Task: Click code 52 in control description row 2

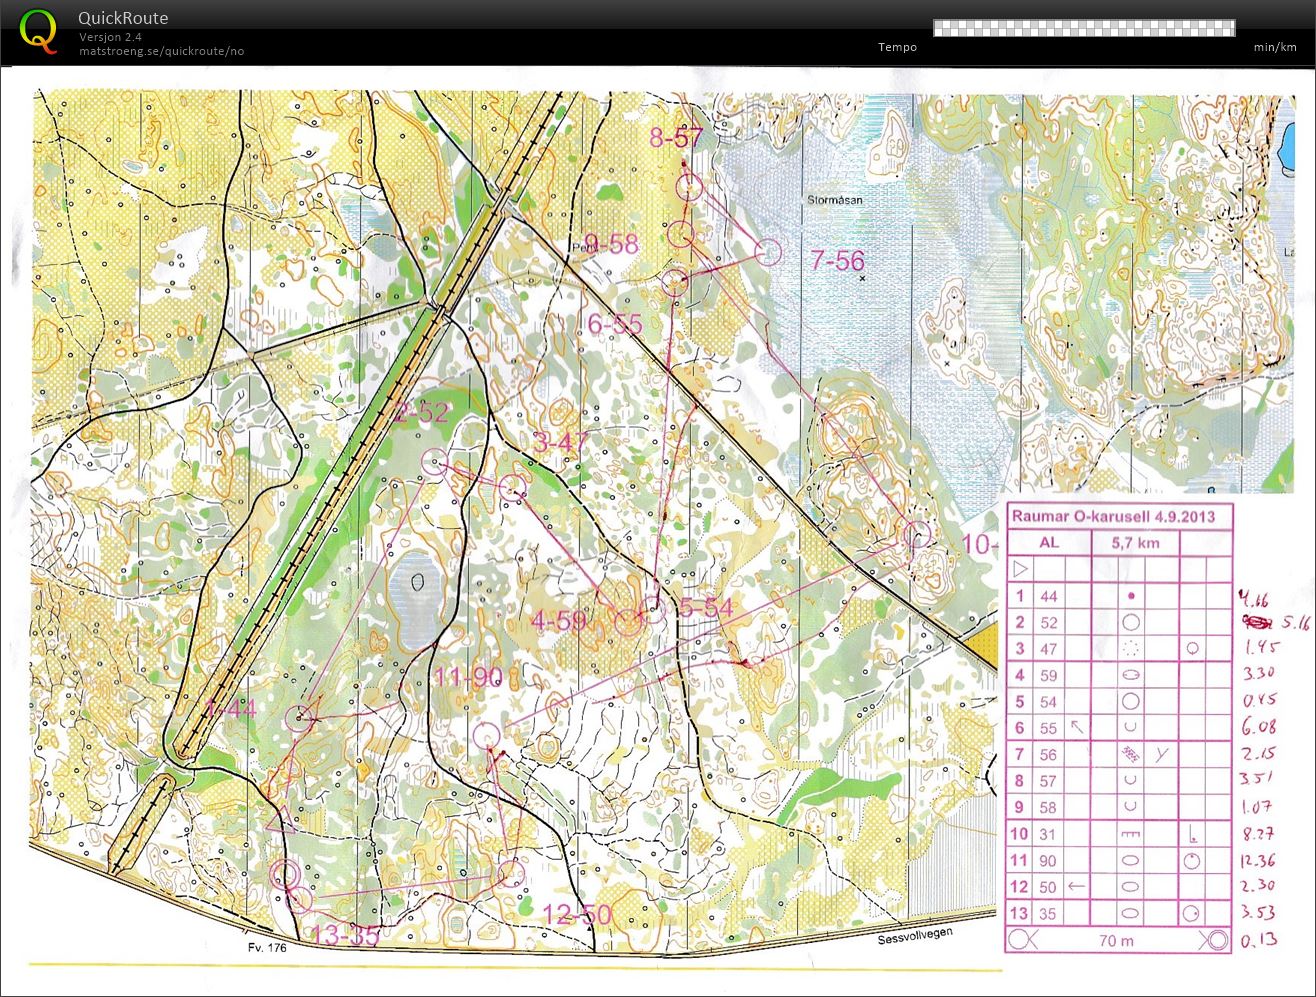Action: 1049,622
